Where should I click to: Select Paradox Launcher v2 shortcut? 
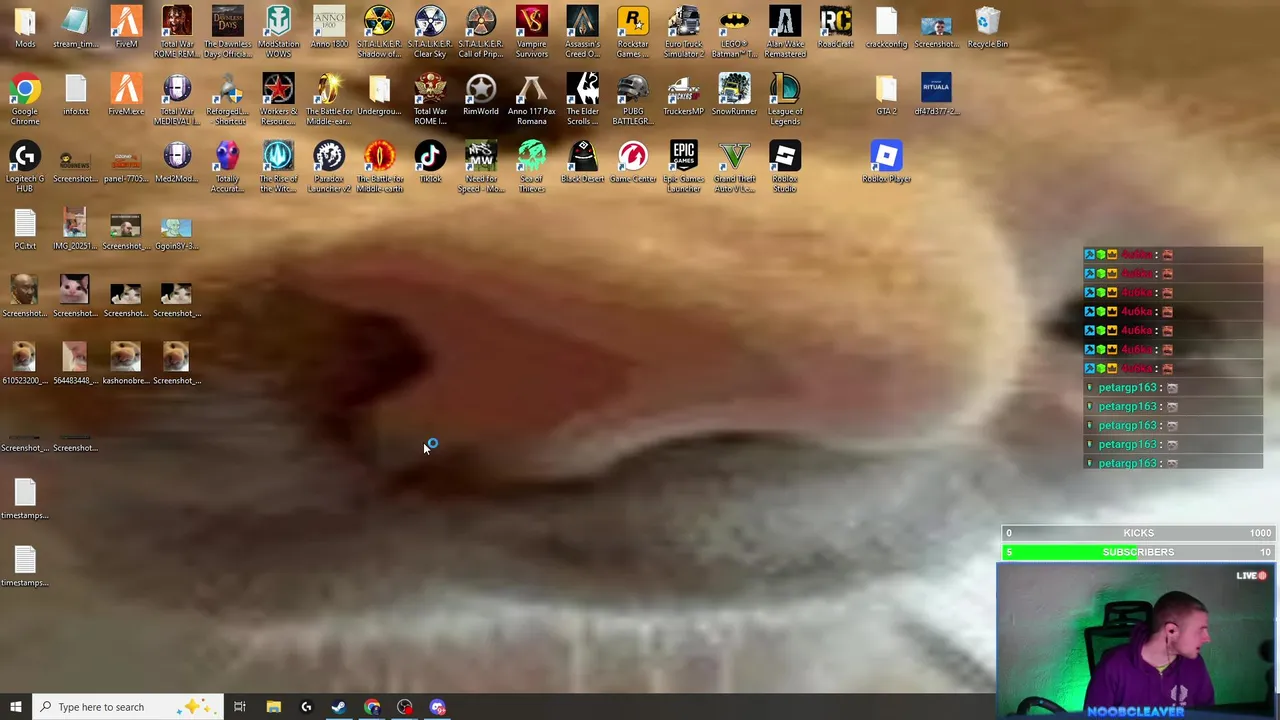click(328, 167)
